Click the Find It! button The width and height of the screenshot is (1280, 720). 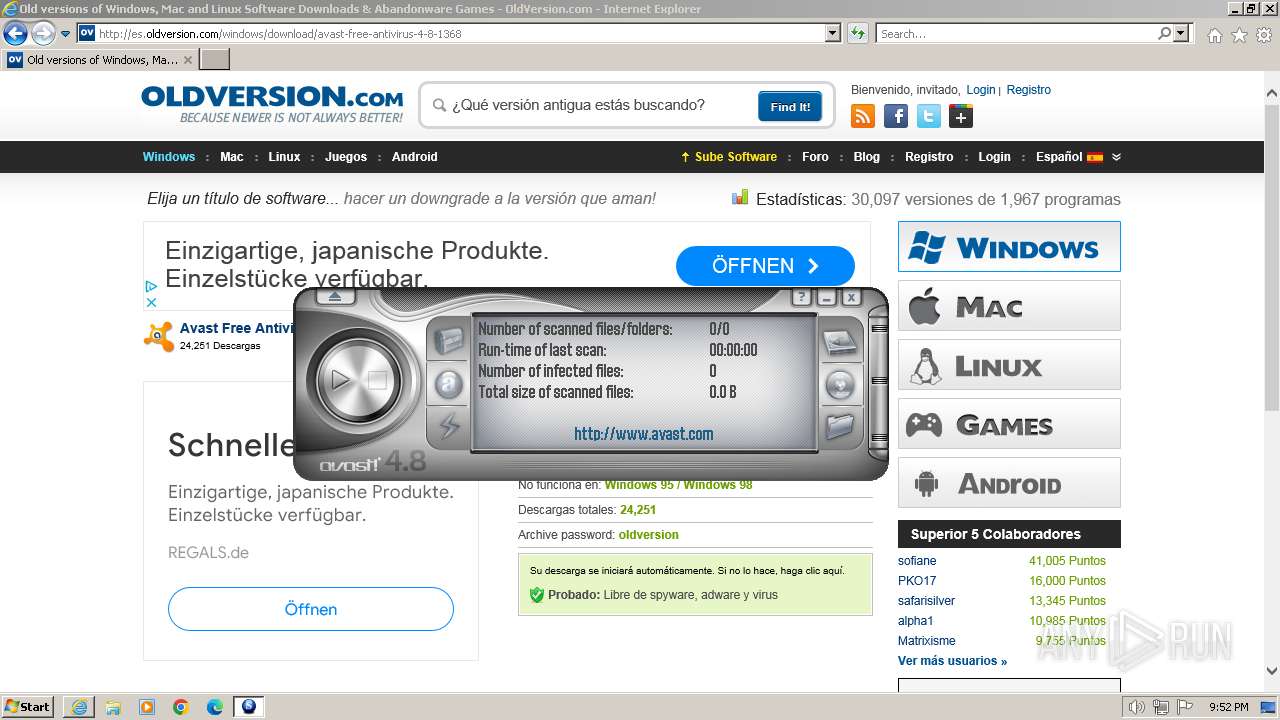[790, 106]
